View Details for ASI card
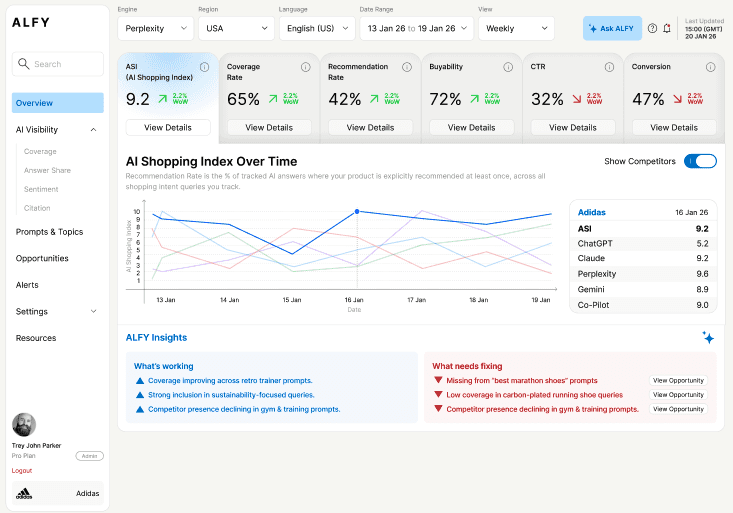 point(168,128)
